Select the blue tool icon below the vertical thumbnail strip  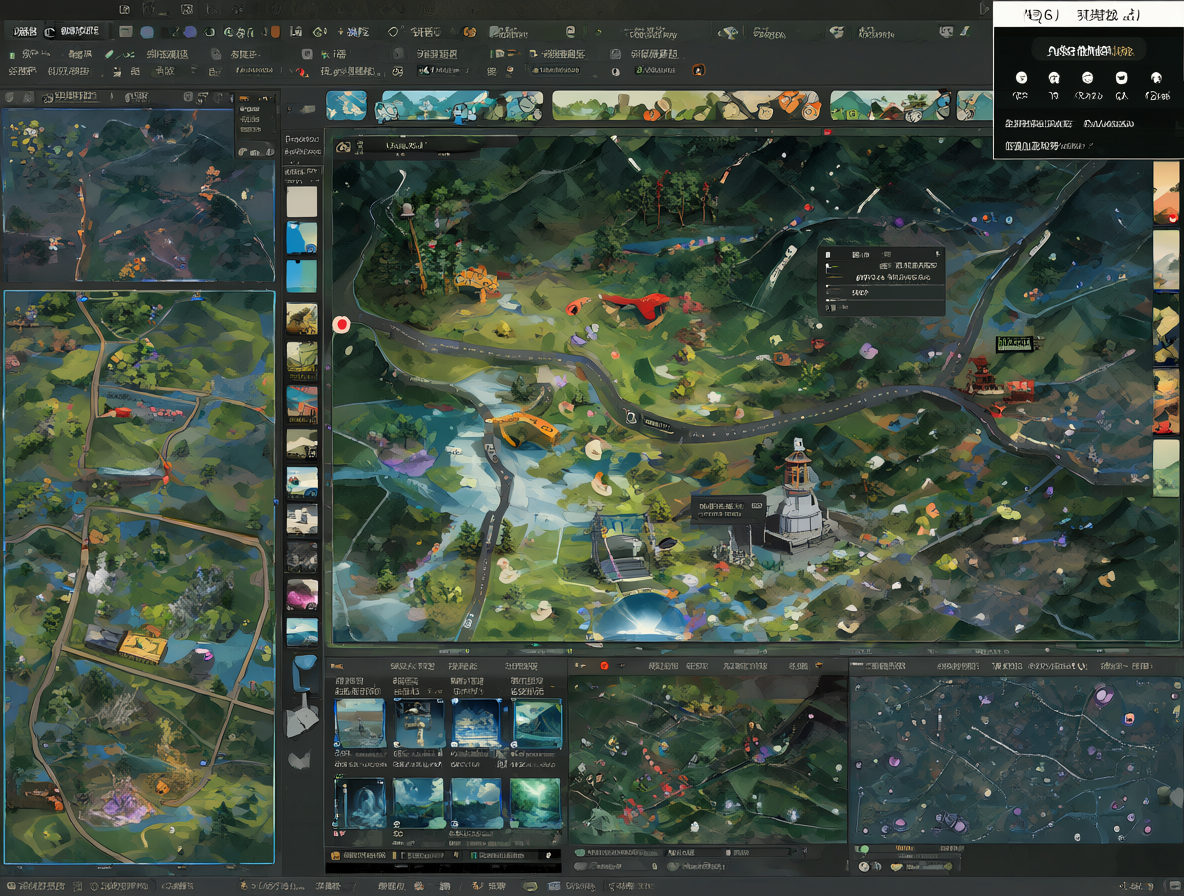point(304,672)
